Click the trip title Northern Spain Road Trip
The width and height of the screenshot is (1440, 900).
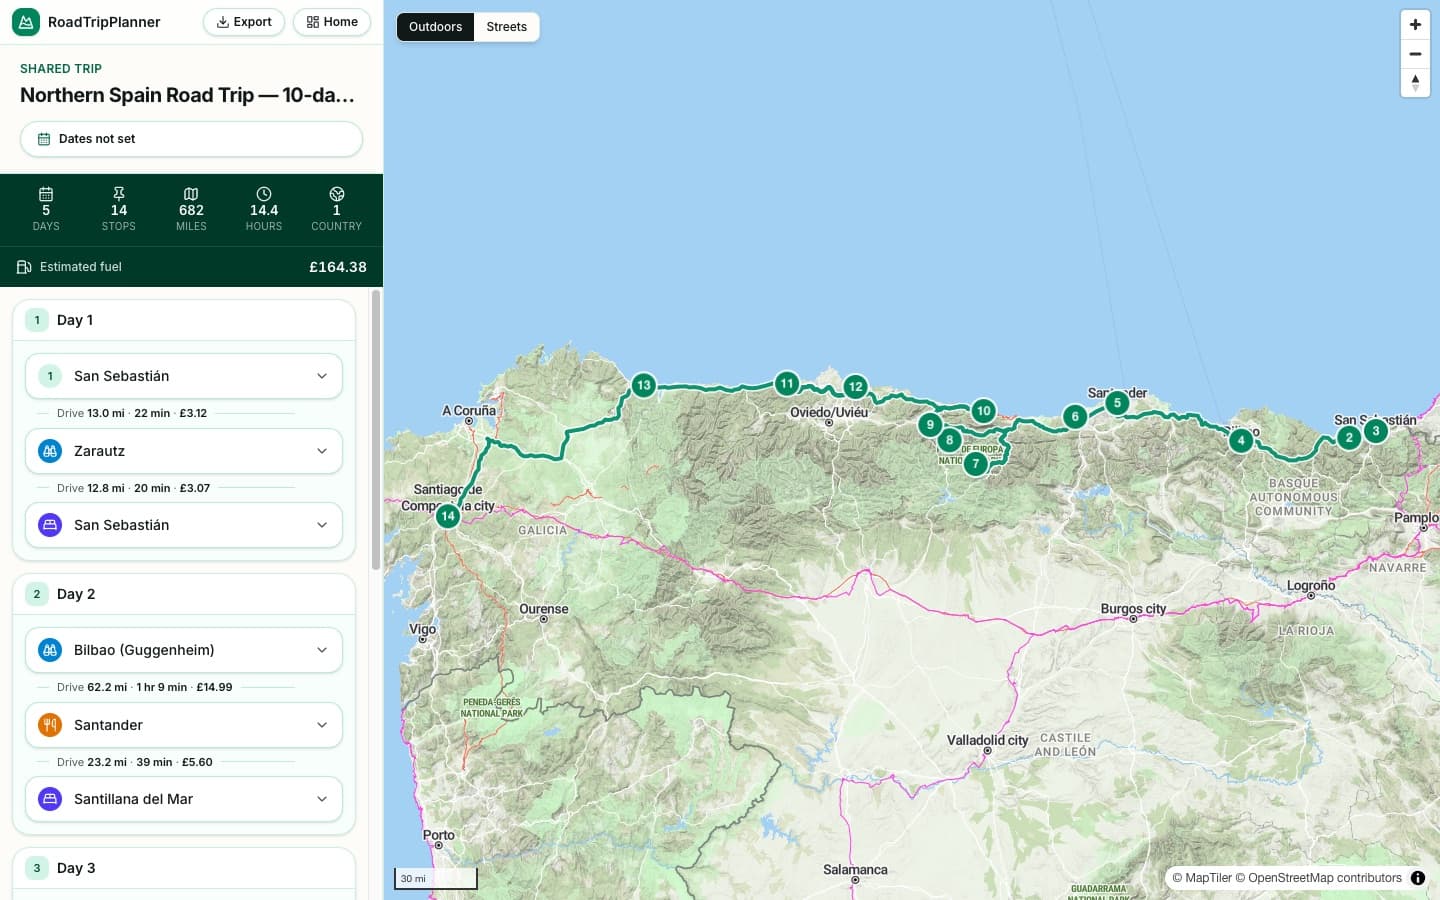click(187, 95)
